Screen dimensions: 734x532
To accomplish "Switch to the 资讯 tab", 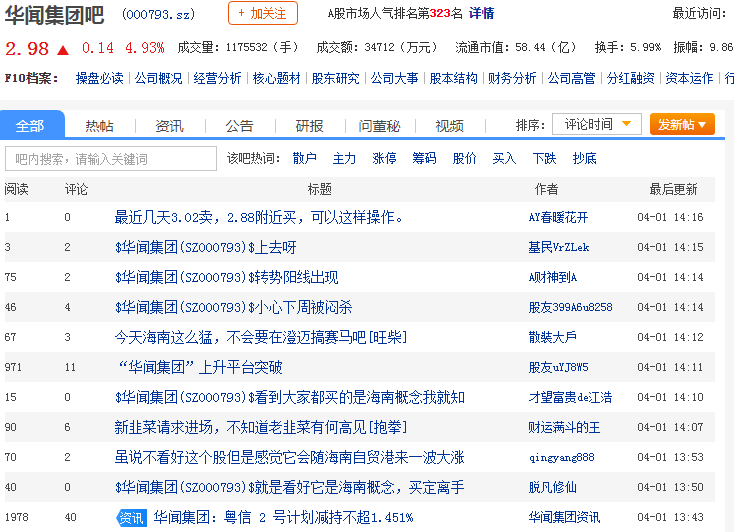I will tap(169, 126).
